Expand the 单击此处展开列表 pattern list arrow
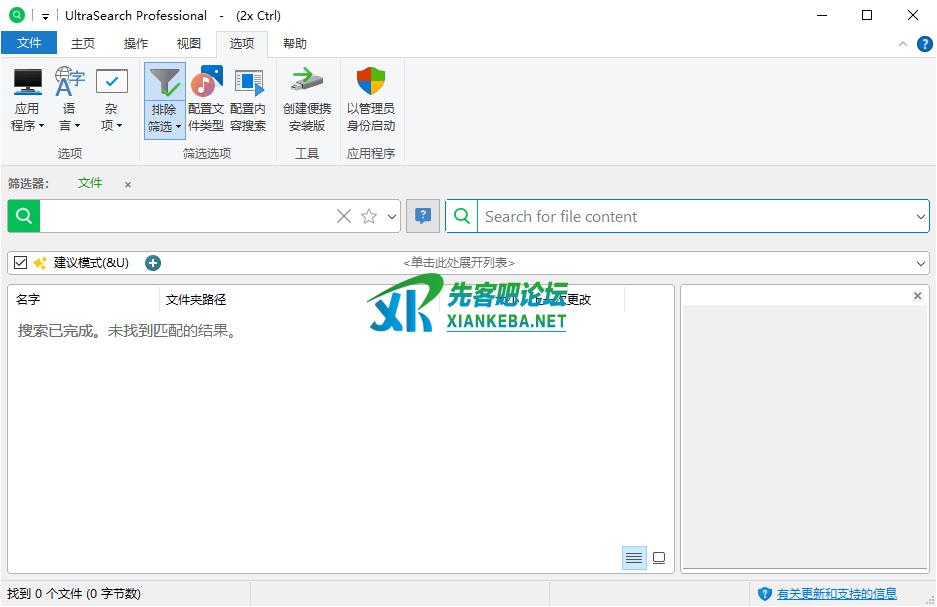 [x=920, y=263]
